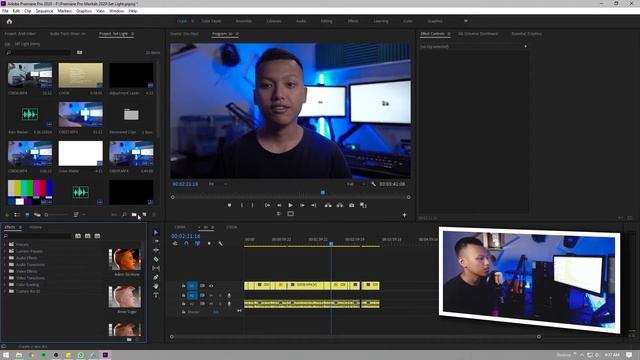Open the File menu
The width and height of the screenshot is (640, 360).
tap(5, 11)
